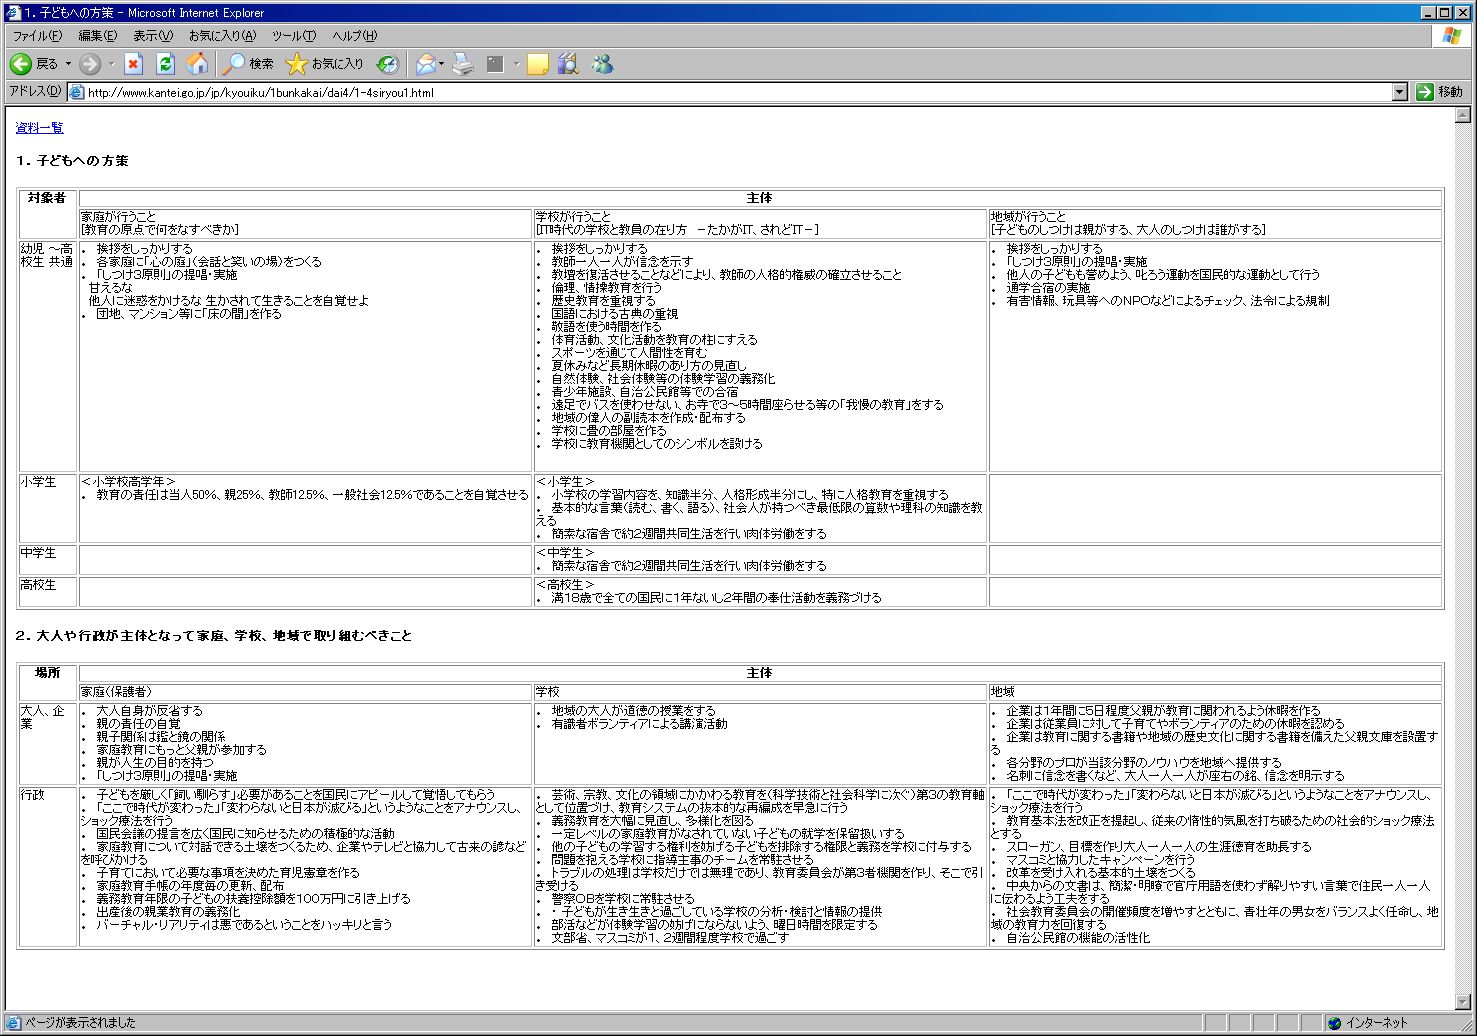Click the Research books icon
The image size is (1477, 1036).
[x=568, y=64]
